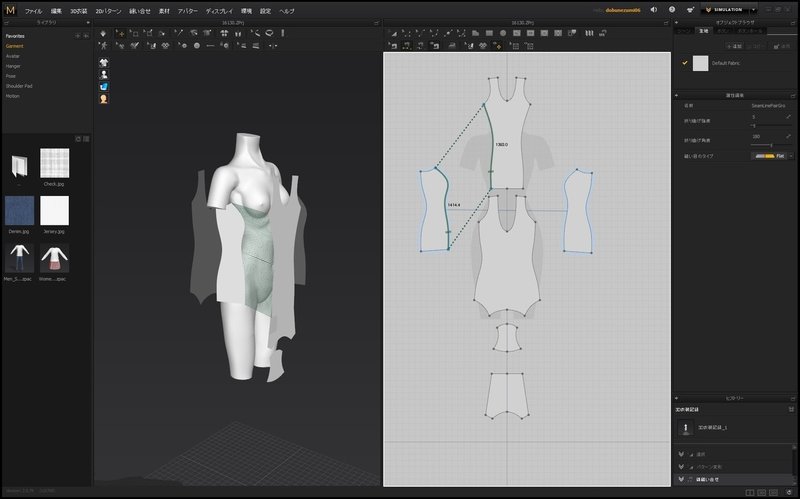The width and height of the screenshot is (800, 499).
Task: Select the Avatar library category
Action: (13, 56)
